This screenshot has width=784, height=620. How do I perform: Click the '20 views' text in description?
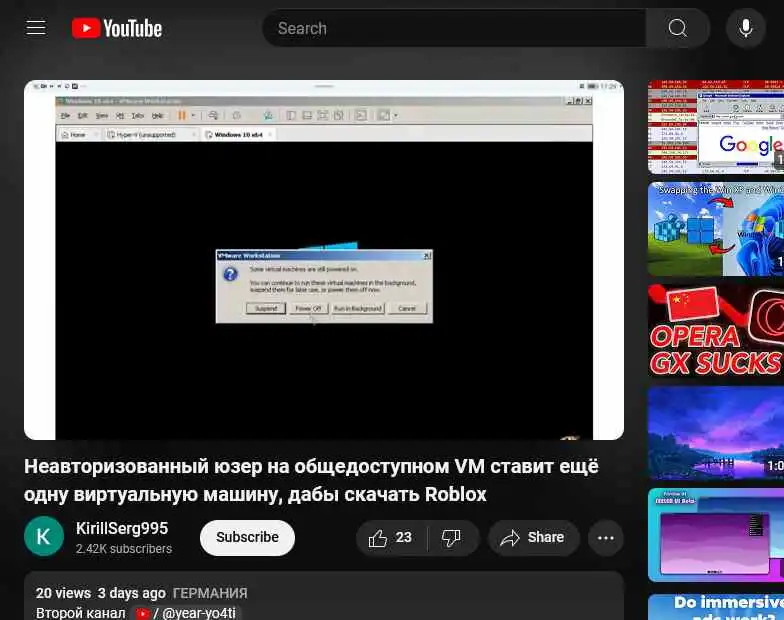[x=63, y=593]
